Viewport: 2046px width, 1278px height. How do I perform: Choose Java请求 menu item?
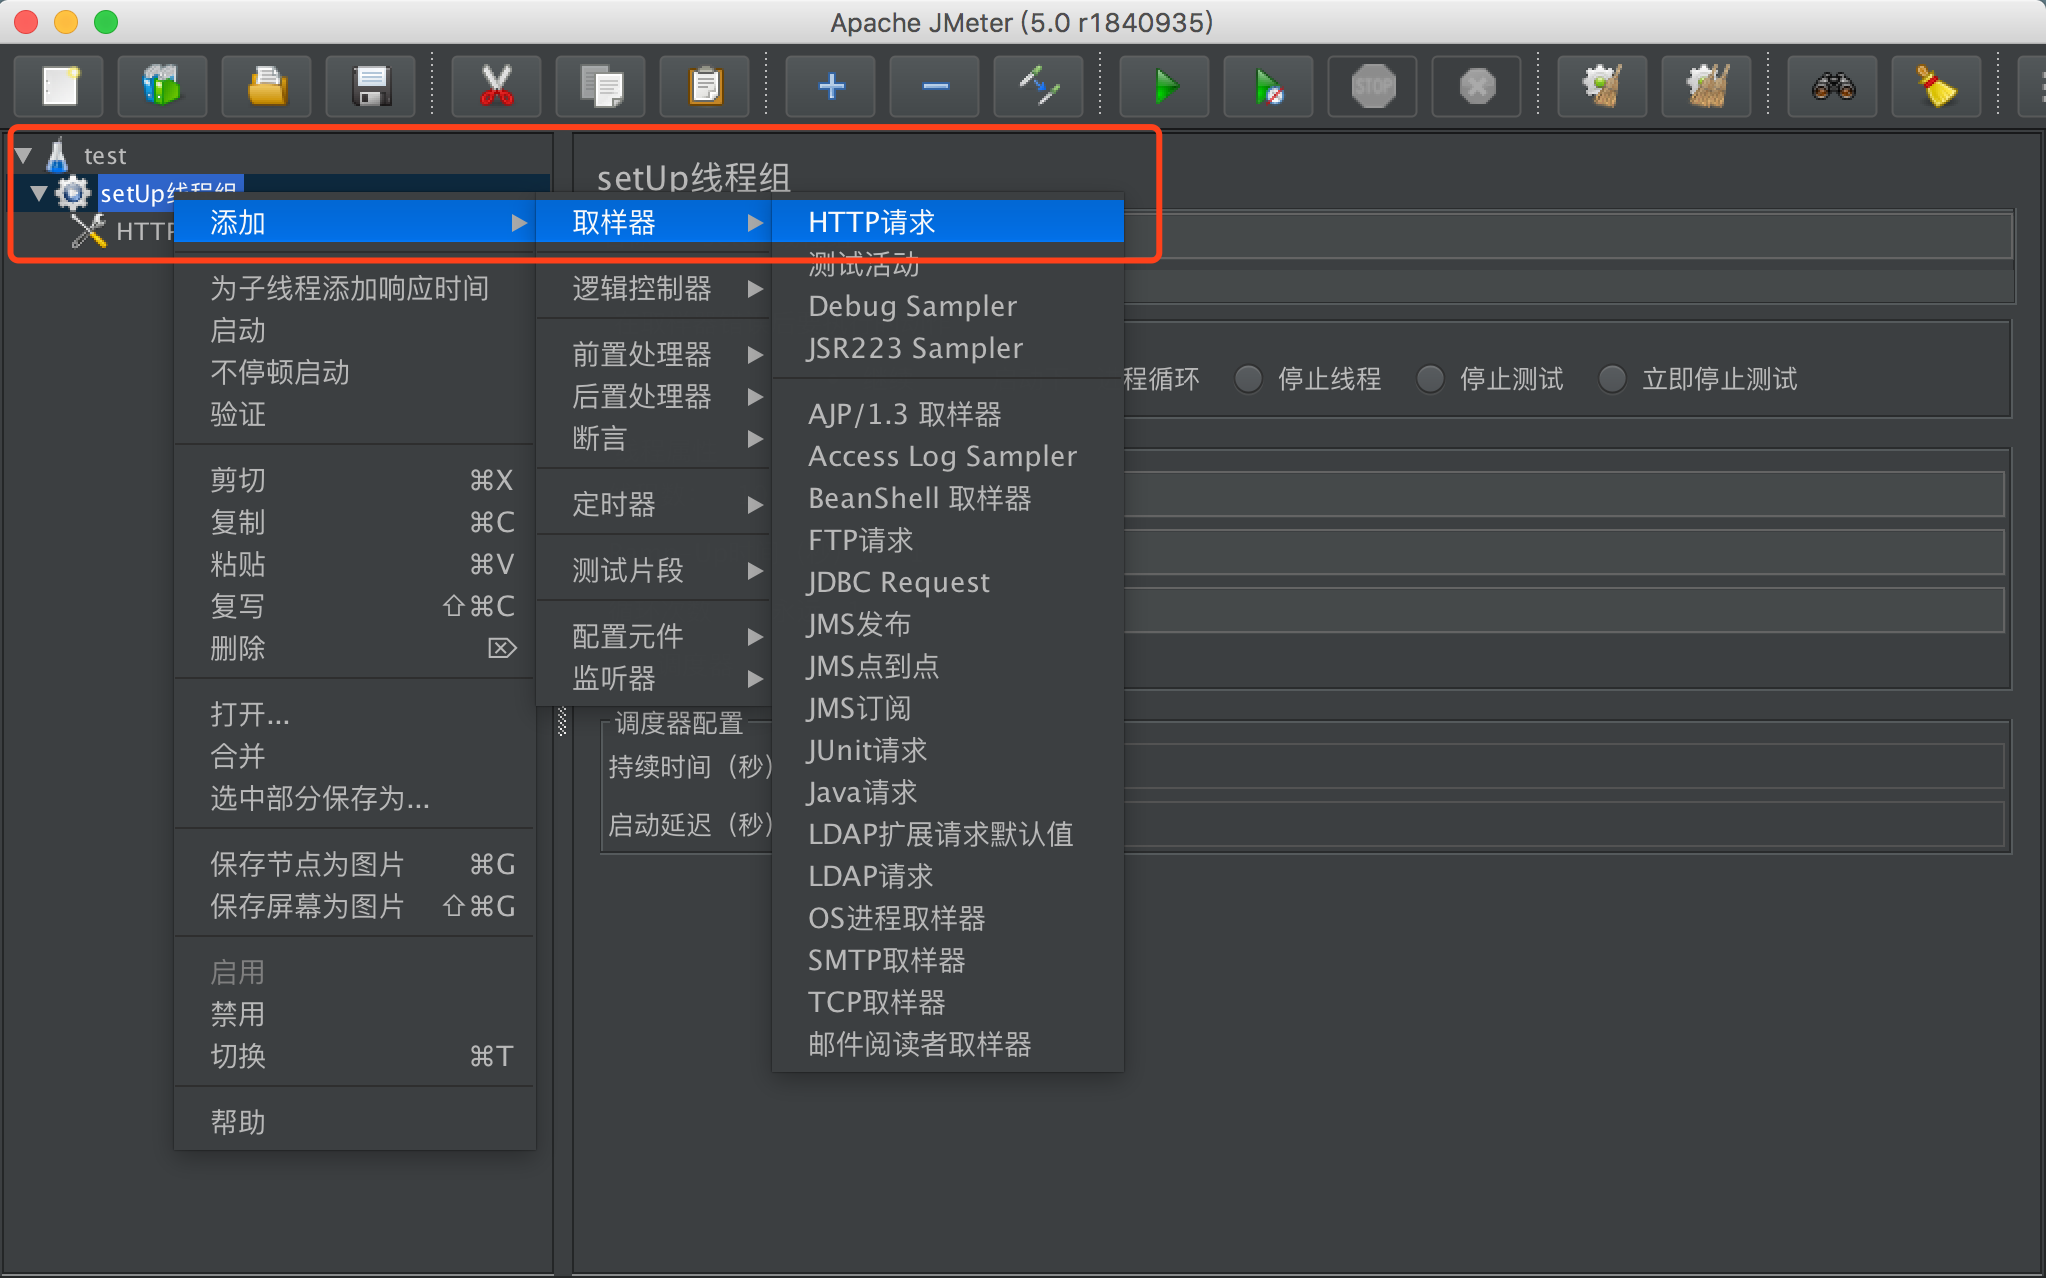[x=948, y=792]
